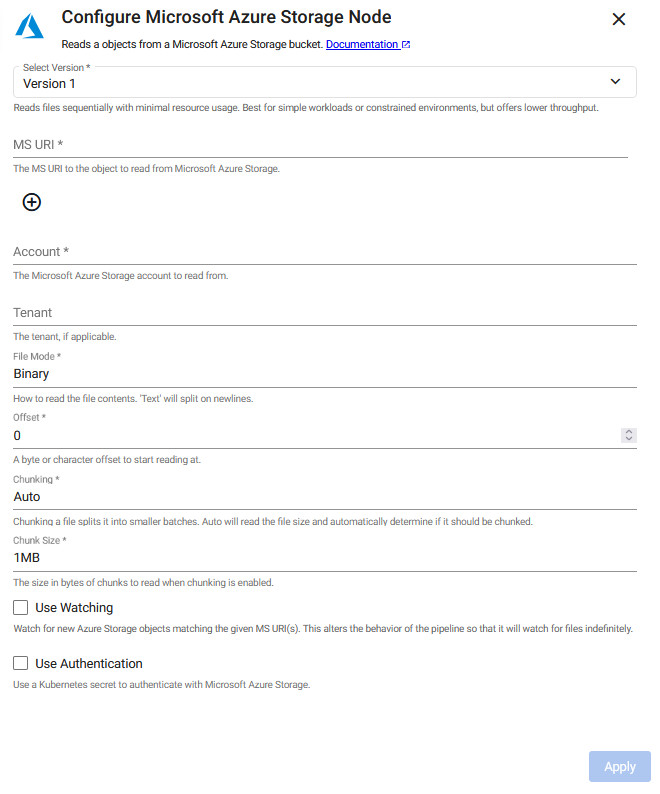Viewport: 660px width, 794px height.
Task: Click the external link icon beside Documentation
Action: click(406, 45)
